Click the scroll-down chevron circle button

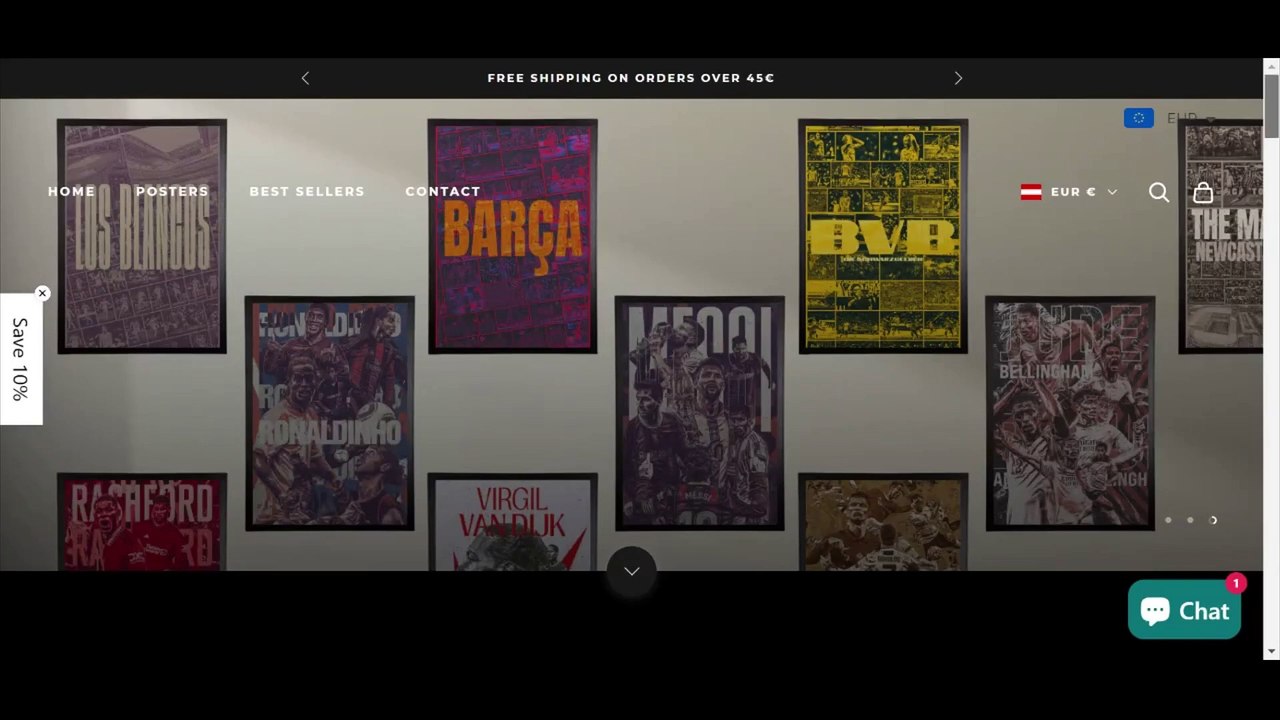click(x=631, y=571)
